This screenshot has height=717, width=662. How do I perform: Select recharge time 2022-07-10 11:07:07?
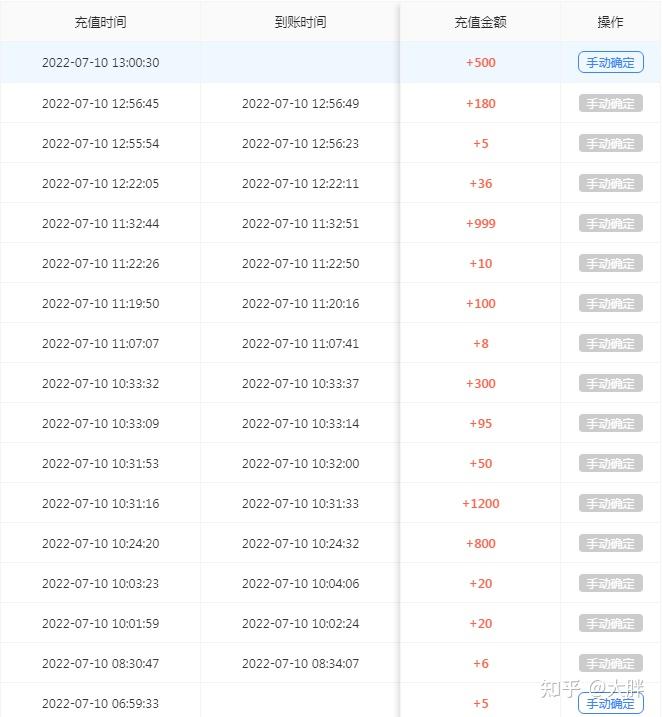point(100,344)
